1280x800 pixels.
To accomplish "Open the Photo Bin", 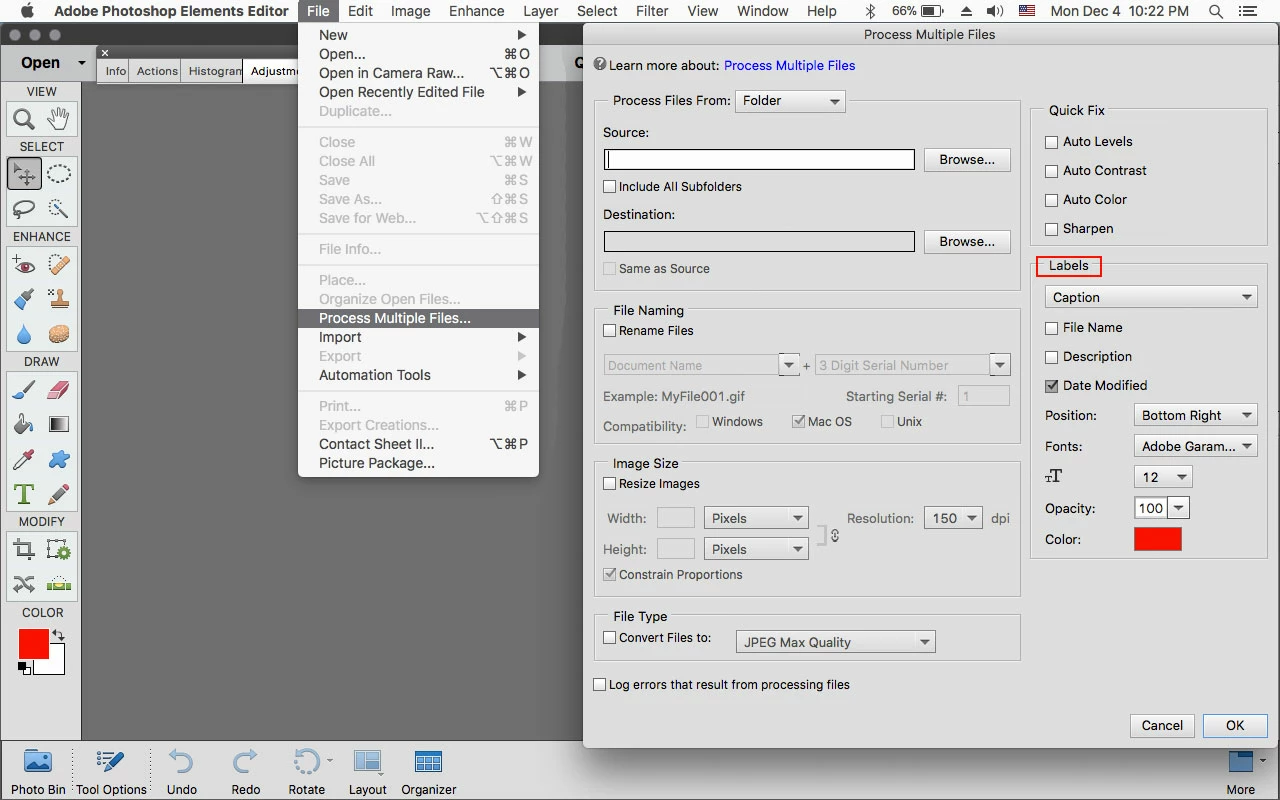I will [38, 771].
